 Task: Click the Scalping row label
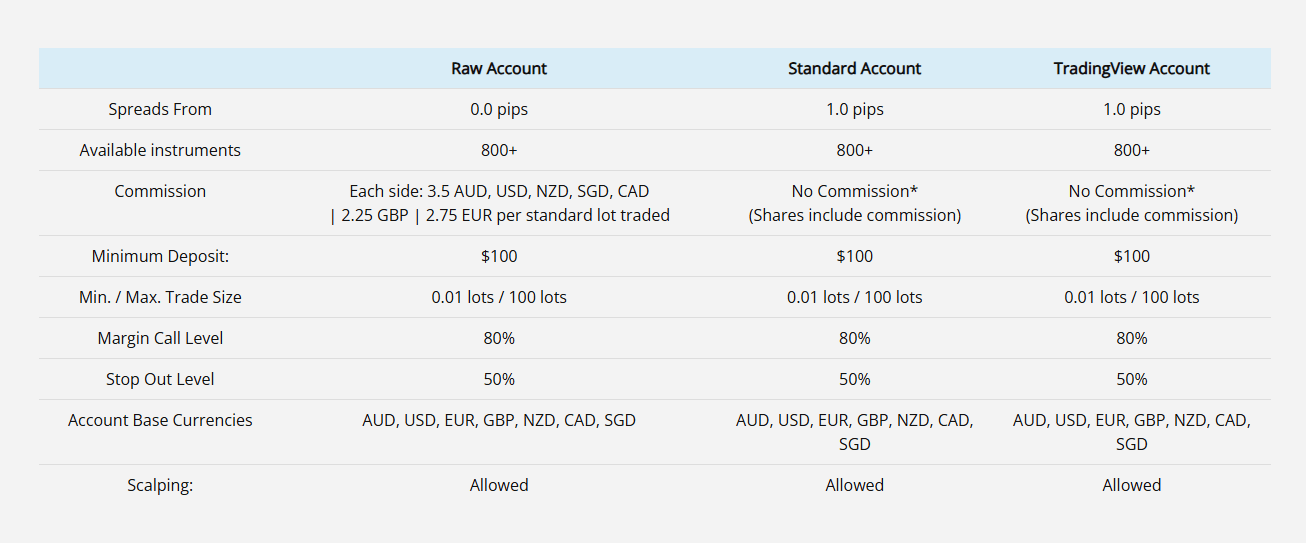(160, 486)
